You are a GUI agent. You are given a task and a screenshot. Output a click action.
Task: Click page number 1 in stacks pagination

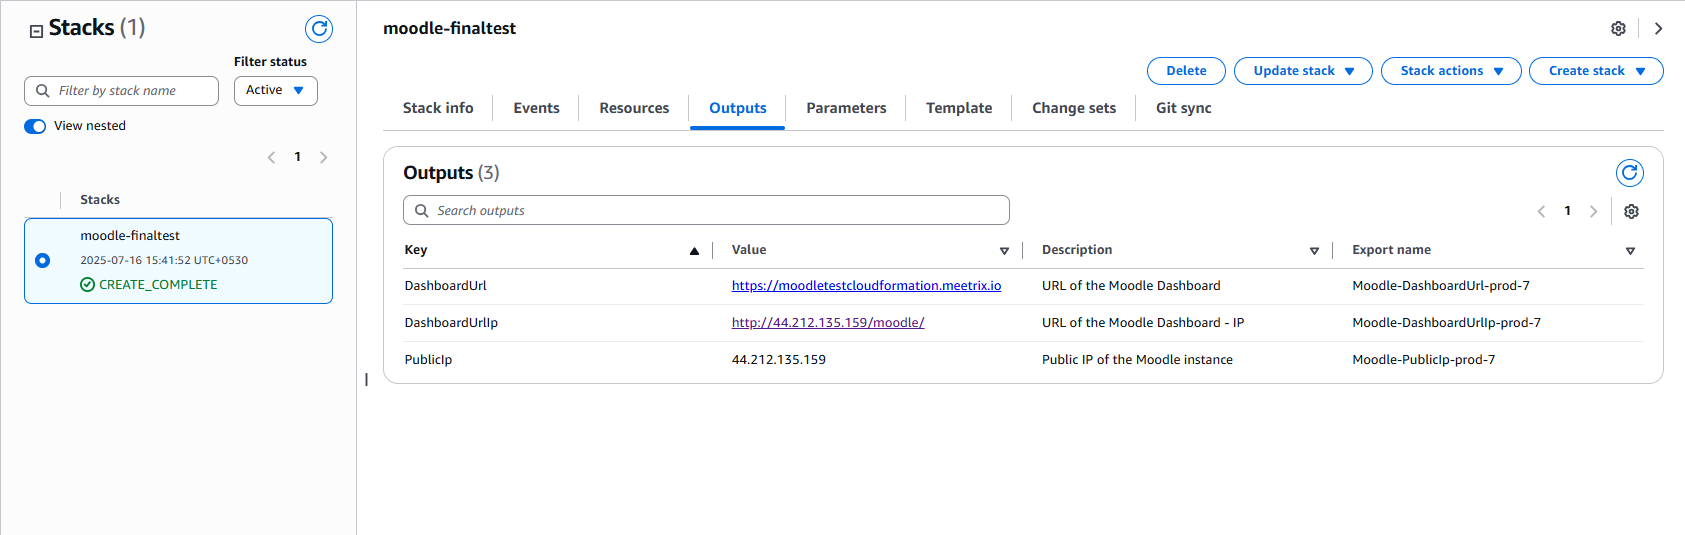click(x=297, y=157)
